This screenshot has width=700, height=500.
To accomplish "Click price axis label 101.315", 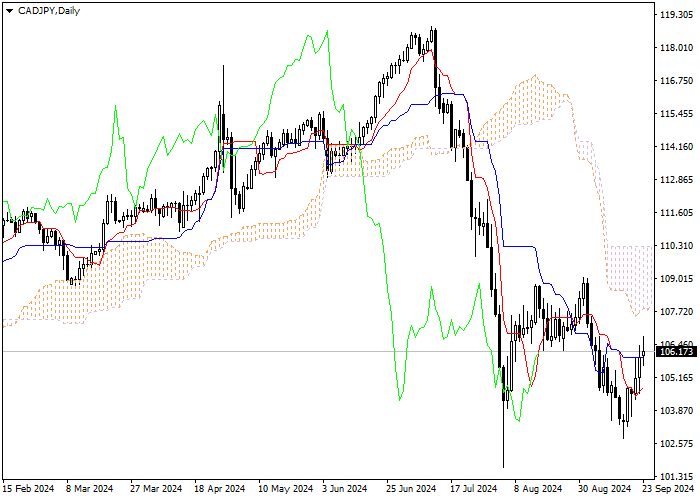I will tap(676, 477).
